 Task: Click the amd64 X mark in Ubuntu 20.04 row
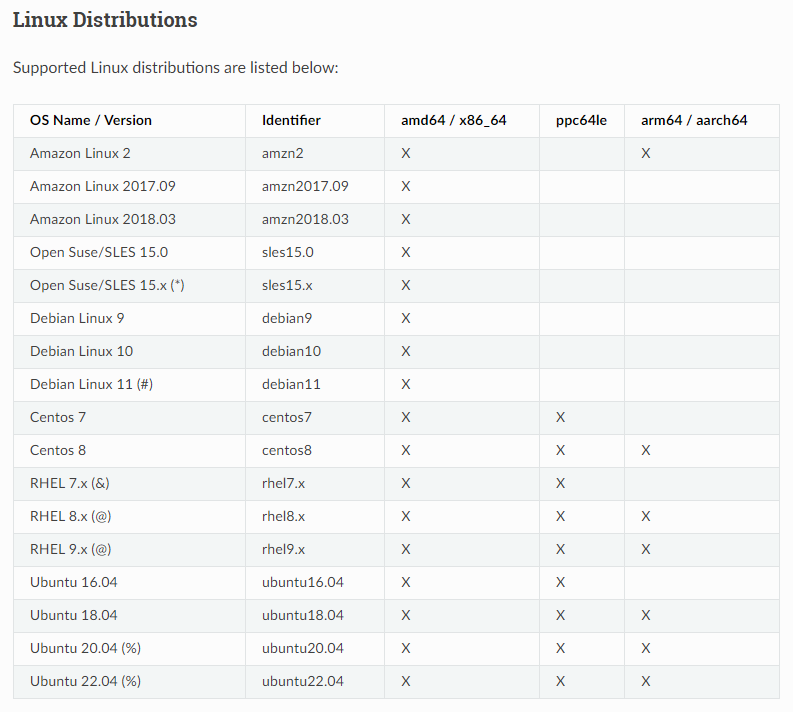point(406,648)
